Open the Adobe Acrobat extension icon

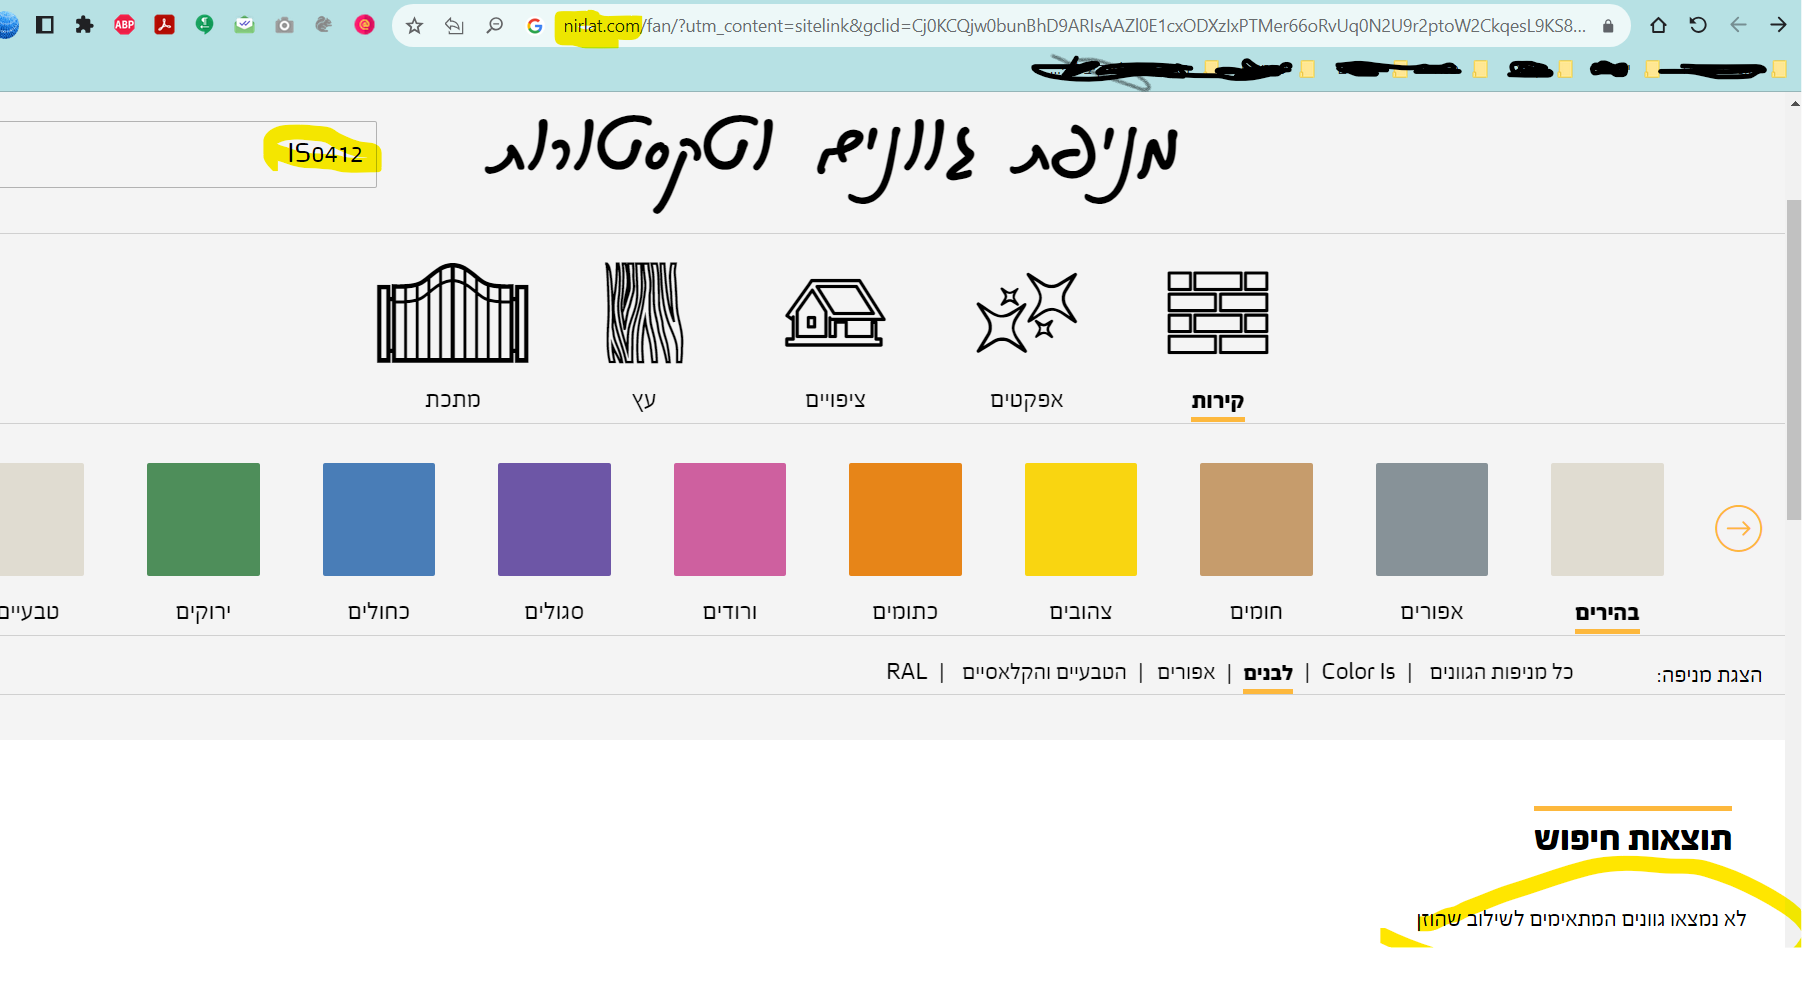(165, 25)
